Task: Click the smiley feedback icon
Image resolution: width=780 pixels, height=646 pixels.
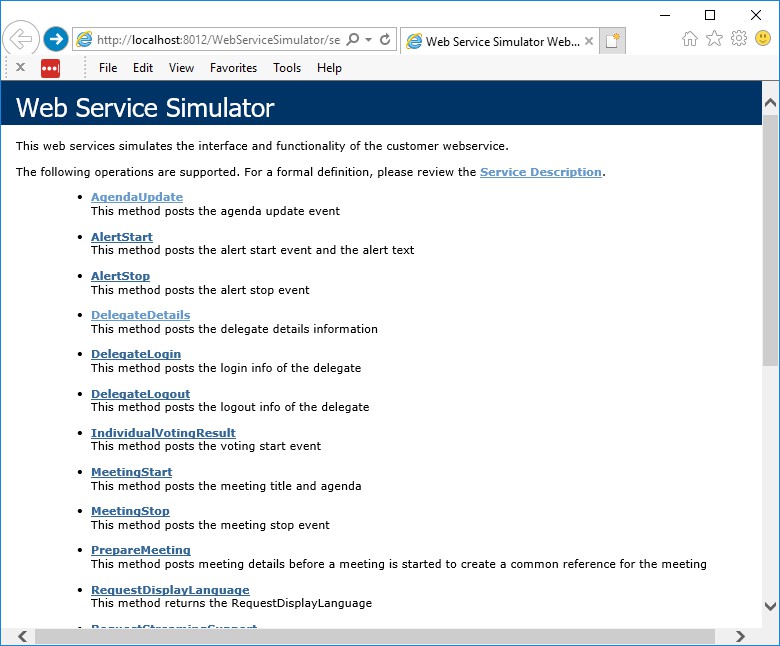Action: click(763, 38)
